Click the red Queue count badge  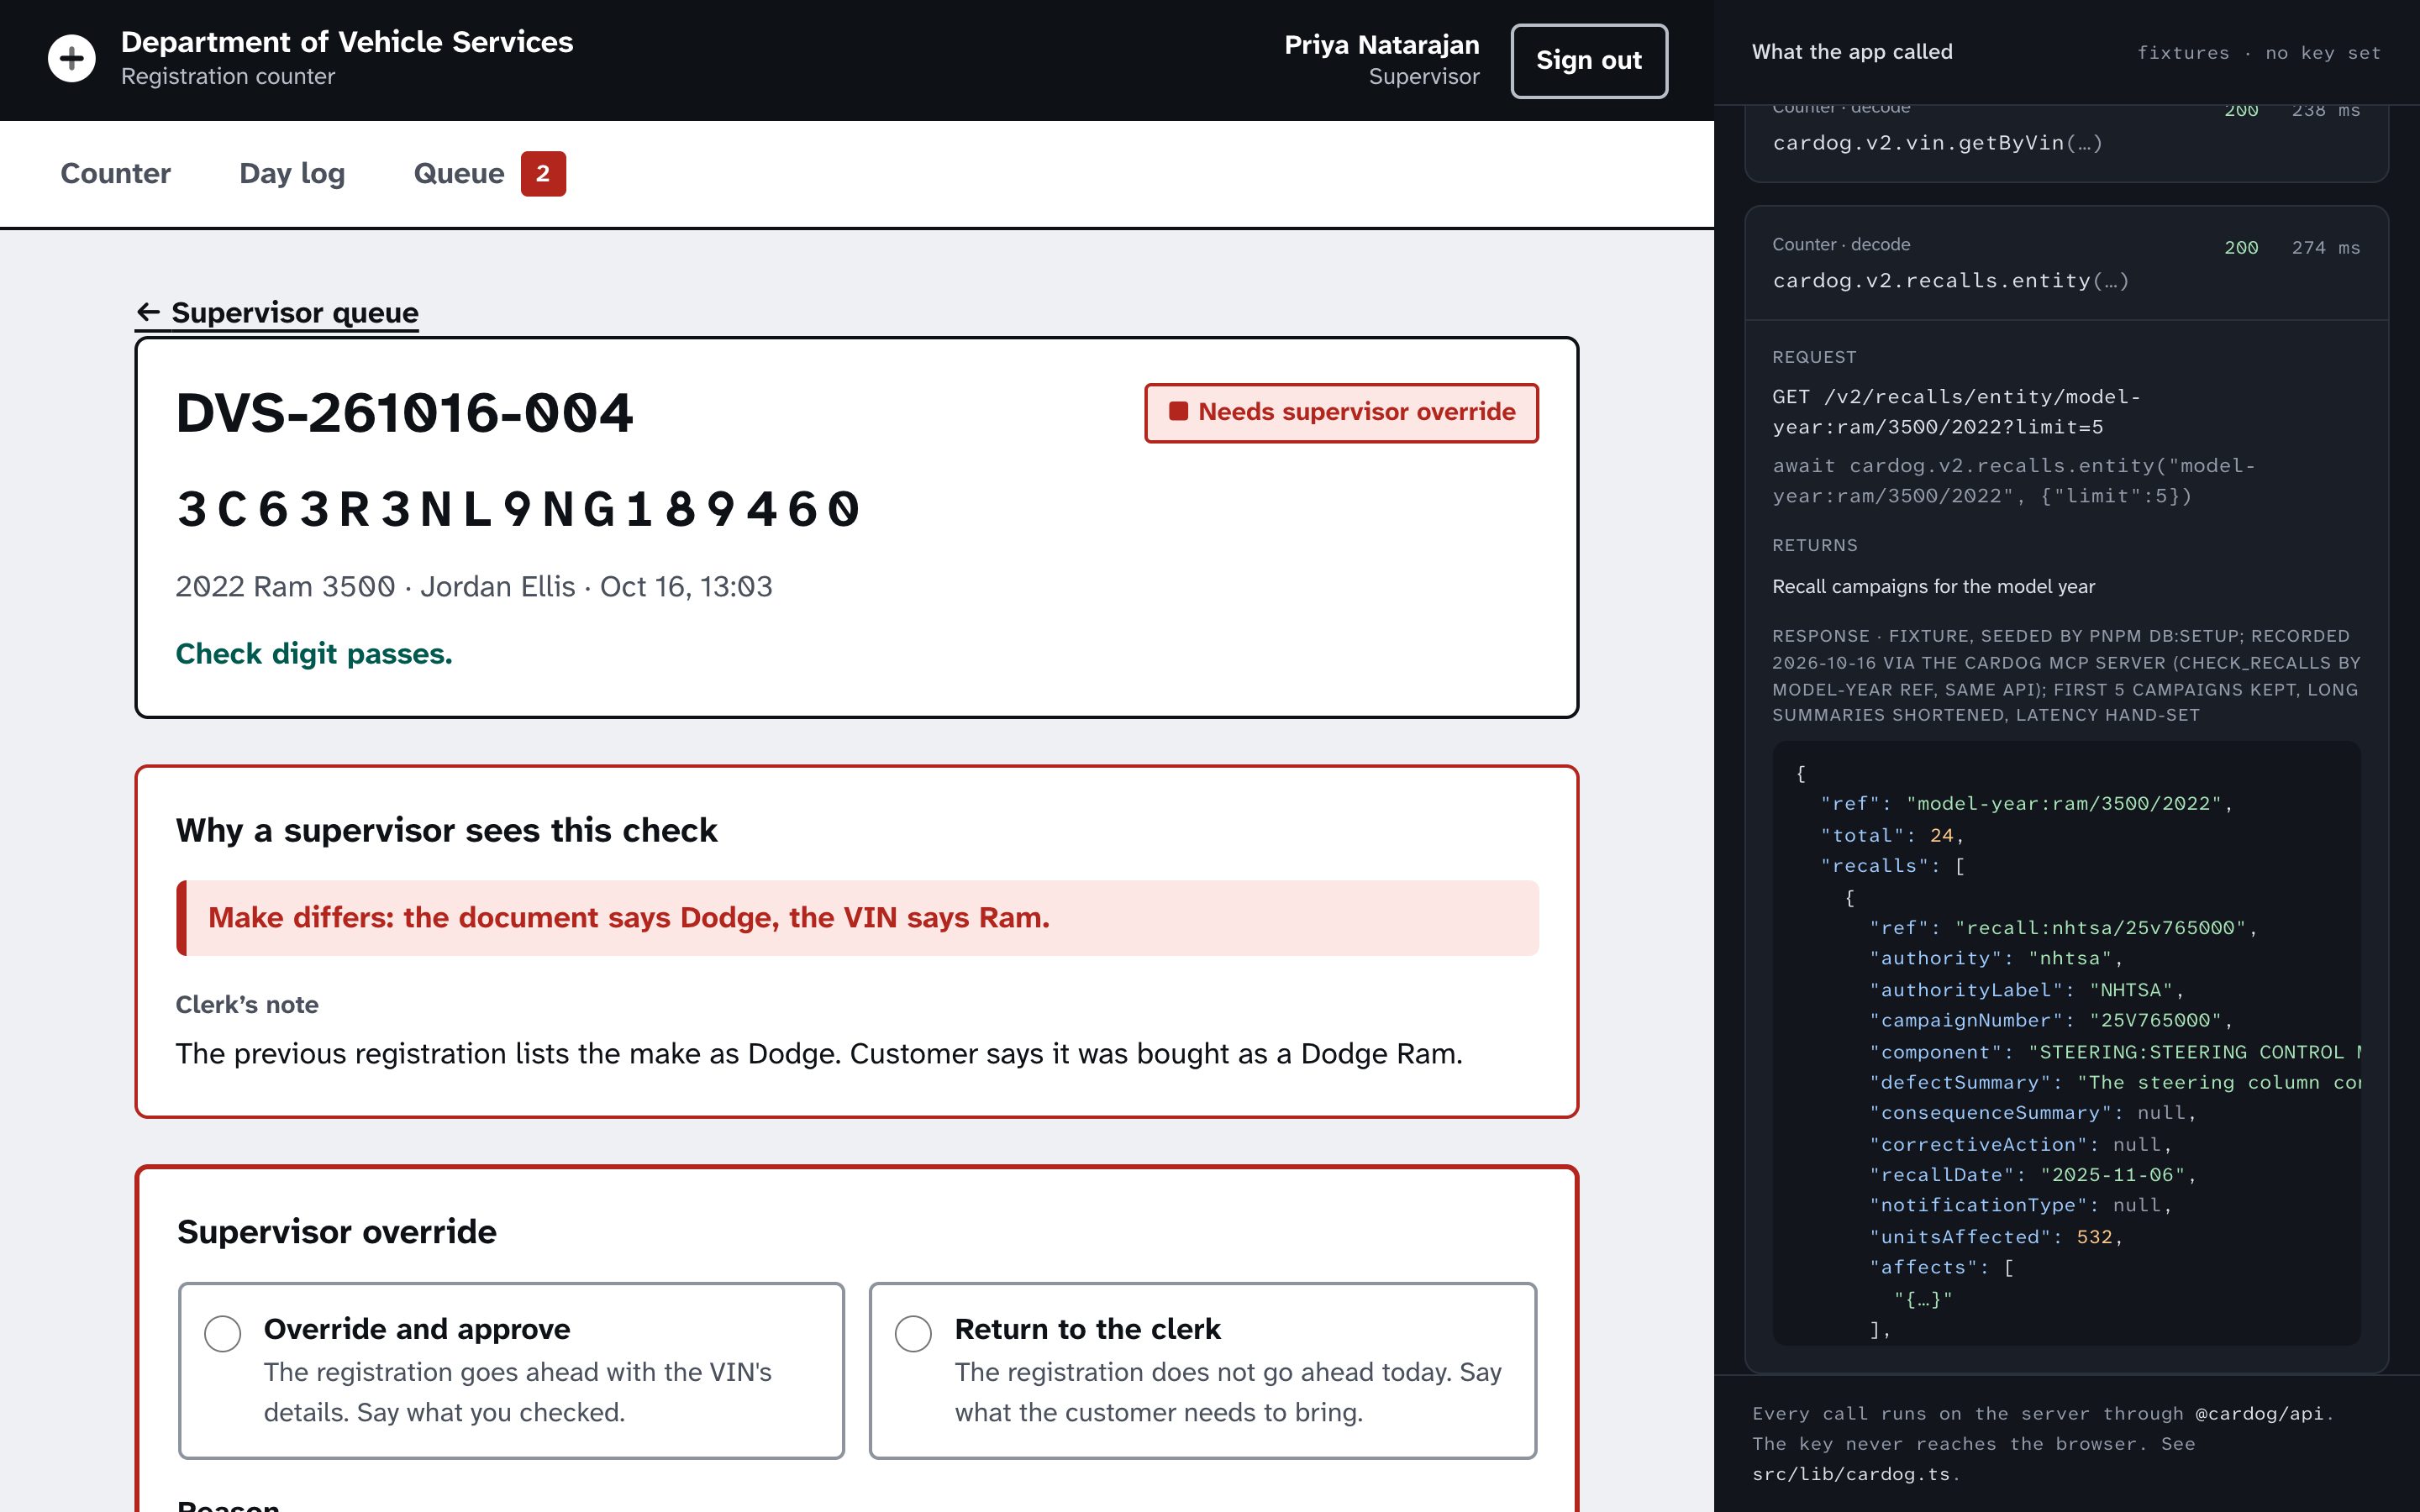pyautogui.click(x=543, y=174)
